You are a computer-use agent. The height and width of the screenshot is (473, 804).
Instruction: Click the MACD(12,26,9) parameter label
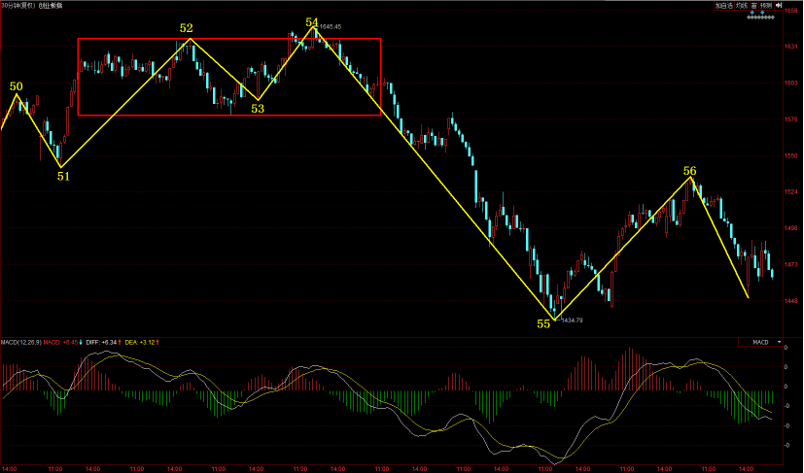22,343
